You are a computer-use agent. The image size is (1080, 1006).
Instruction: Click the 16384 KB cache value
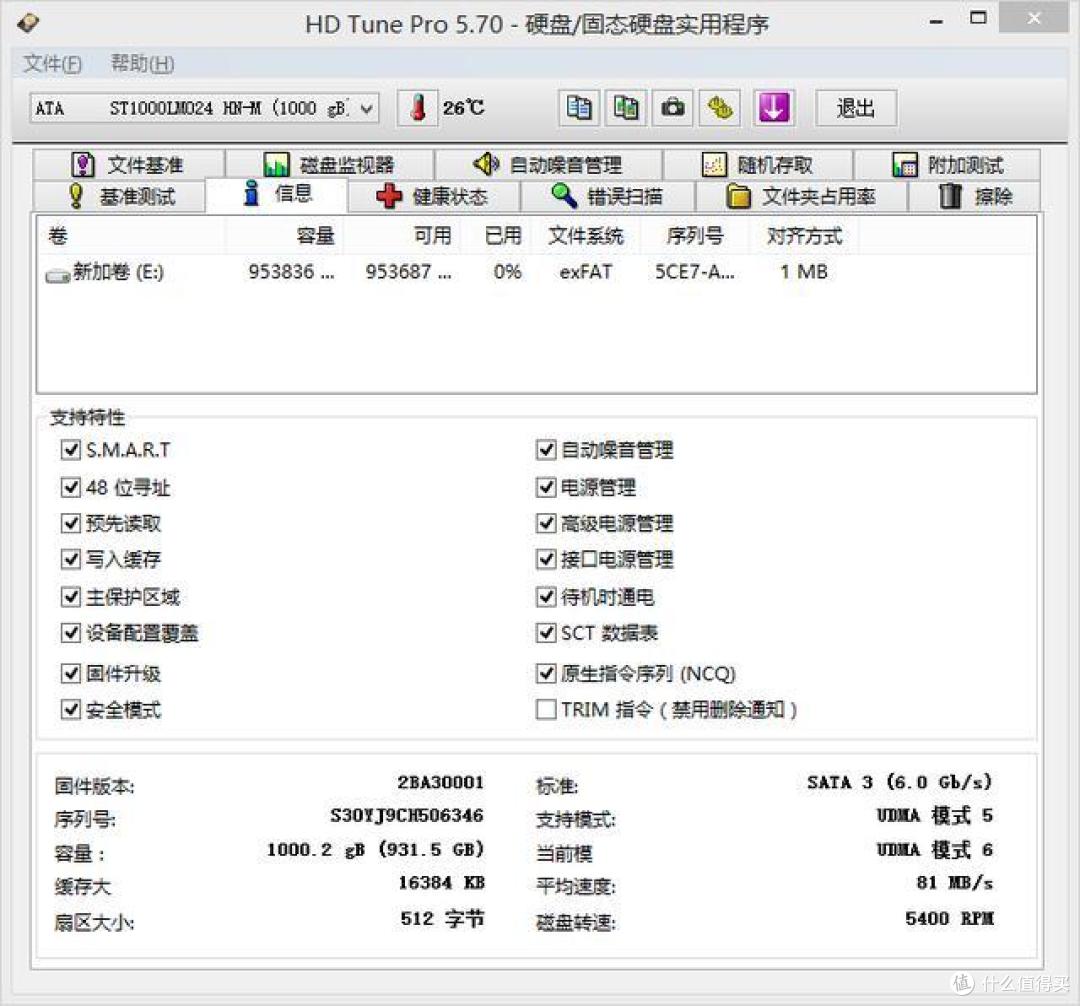point(442,883)
